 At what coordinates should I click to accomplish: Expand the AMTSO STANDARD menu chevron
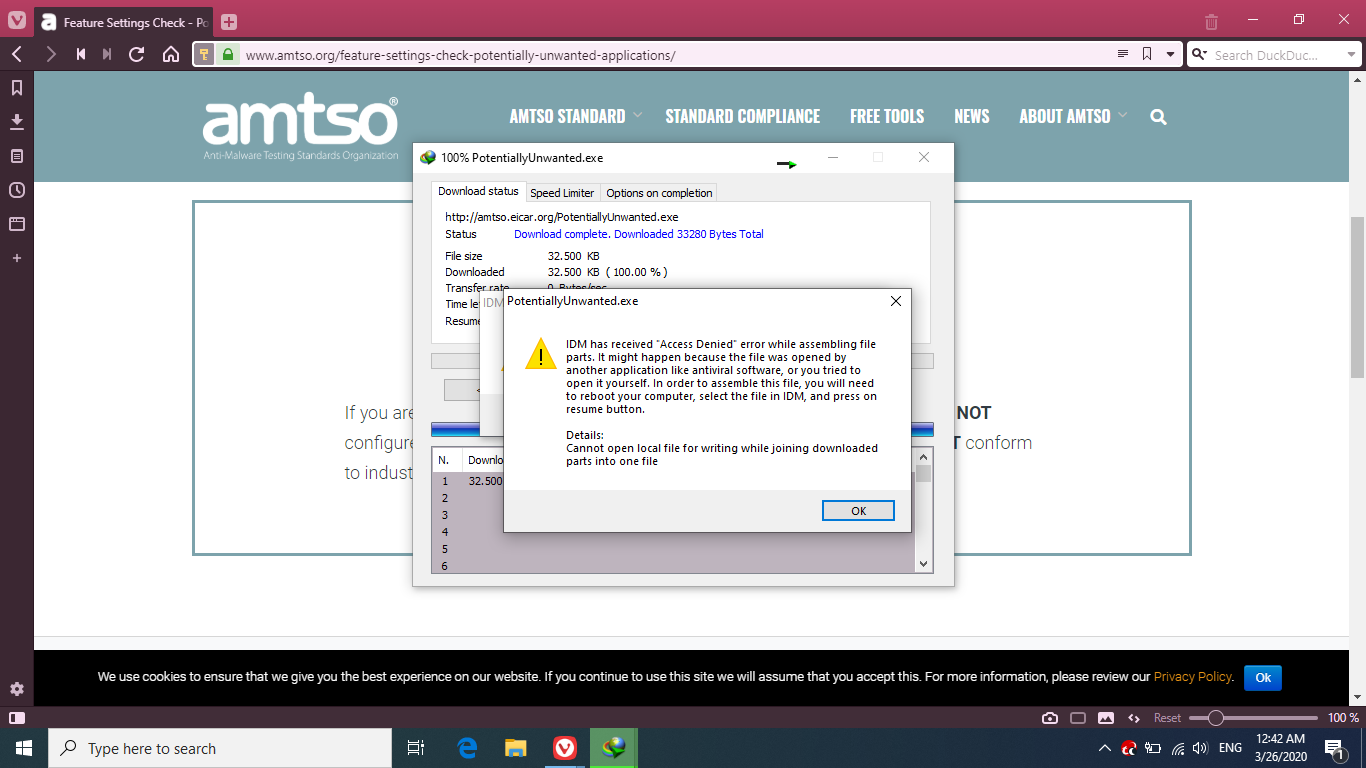pos(637,116)
